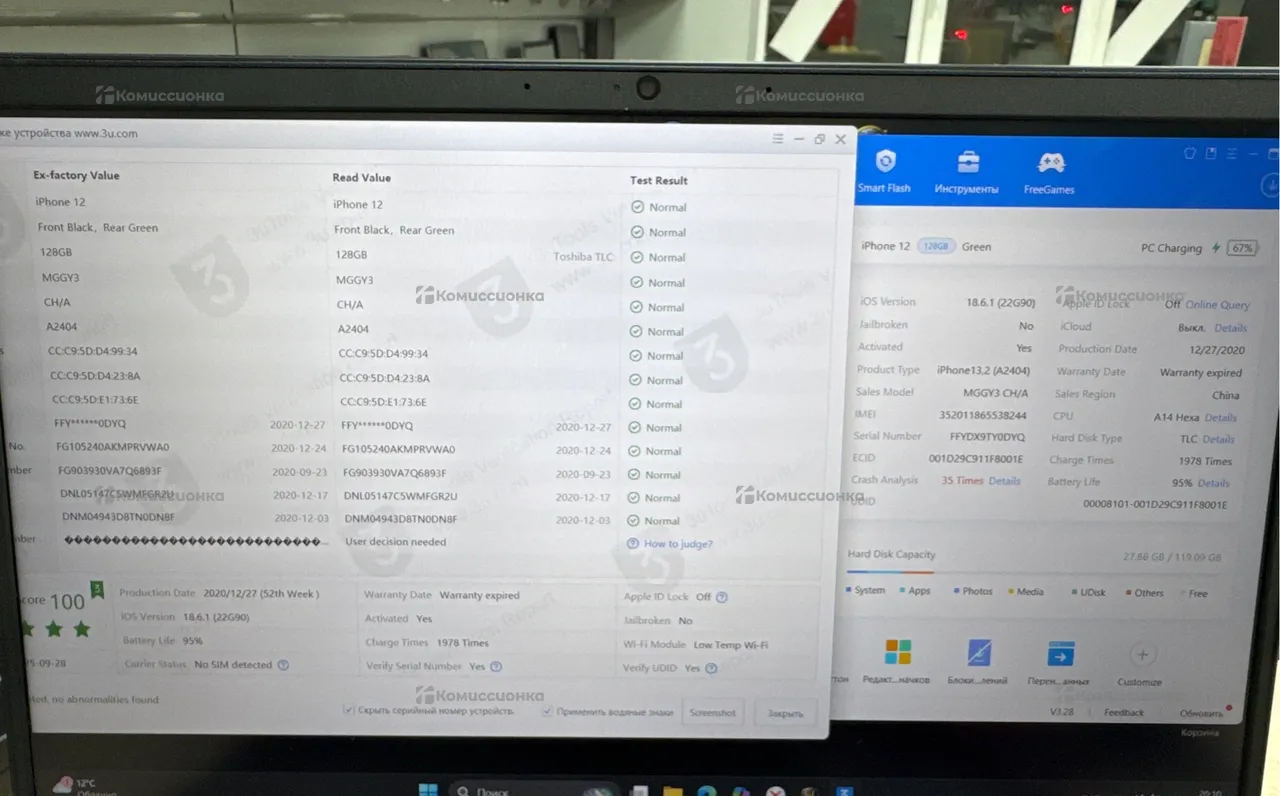Click serial number FFYDX9TY0DYQ
The height and width of the screenshot is (796, 1280).
pyautogui.click(x=987, y=437)
